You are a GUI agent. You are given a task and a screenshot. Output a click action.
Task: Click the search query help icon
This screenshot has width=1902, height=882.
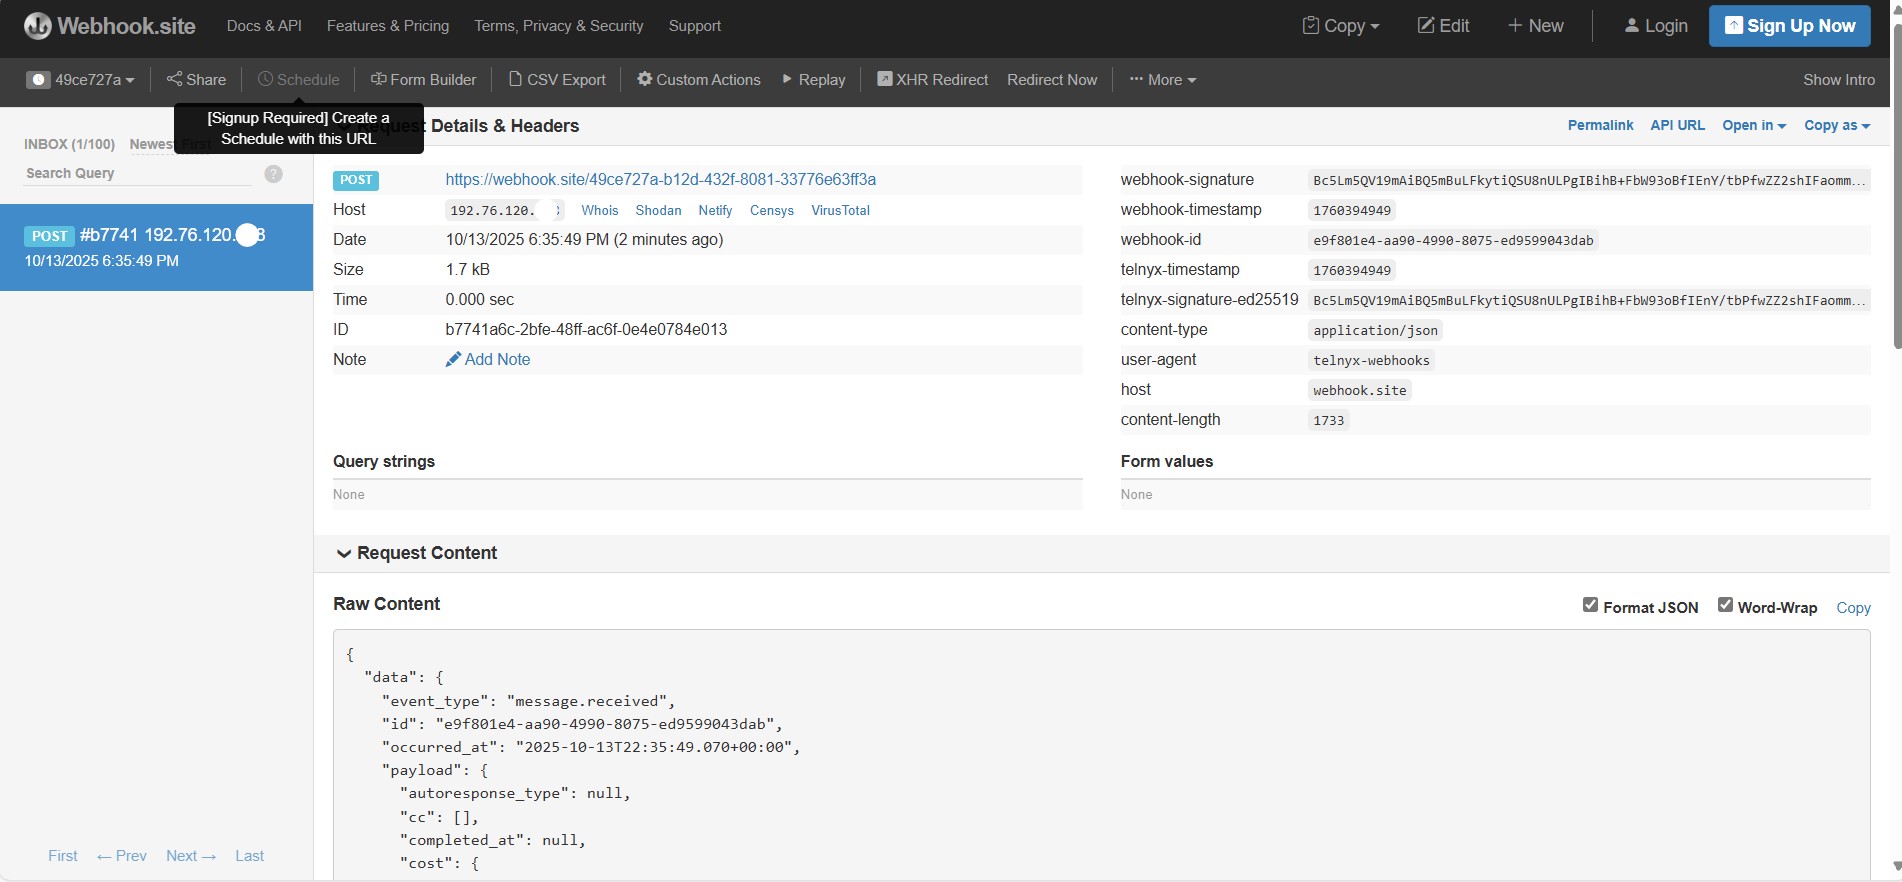click(273, 174)
